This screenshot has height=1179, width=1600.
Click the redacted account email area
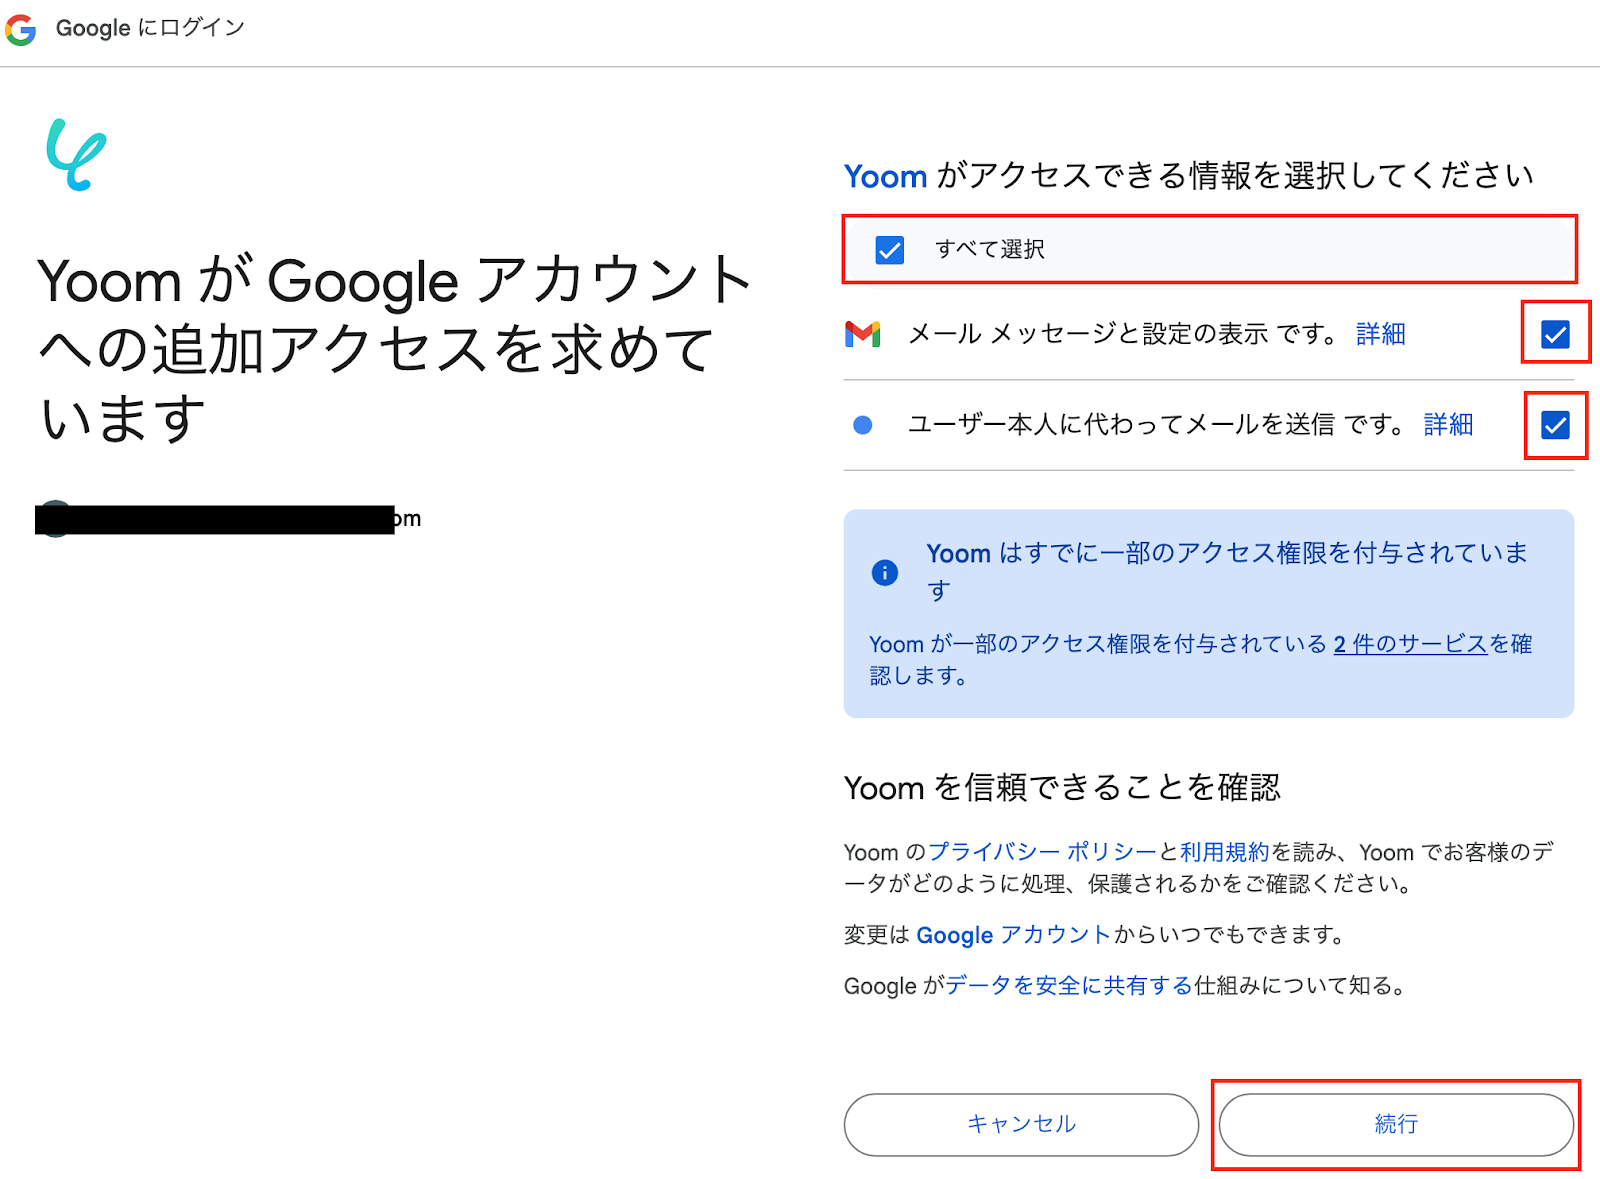point(220,518)
